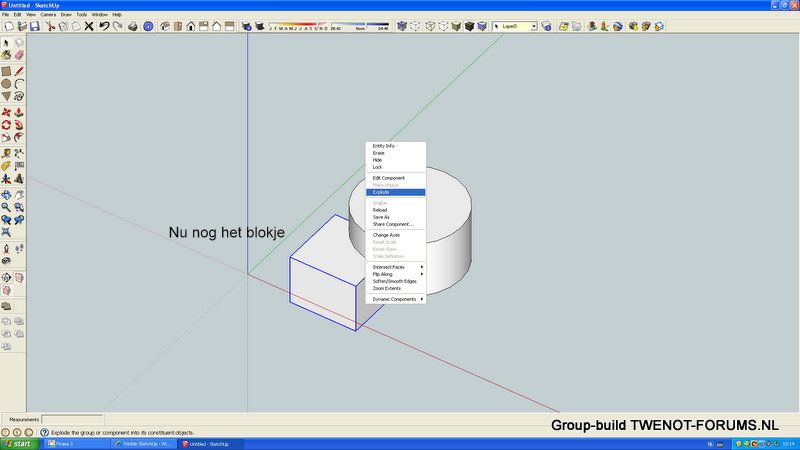Select the Look Around eye tool
Viewport: 800px width, 450px height.
pyautogui.click(x=6, y=261)
